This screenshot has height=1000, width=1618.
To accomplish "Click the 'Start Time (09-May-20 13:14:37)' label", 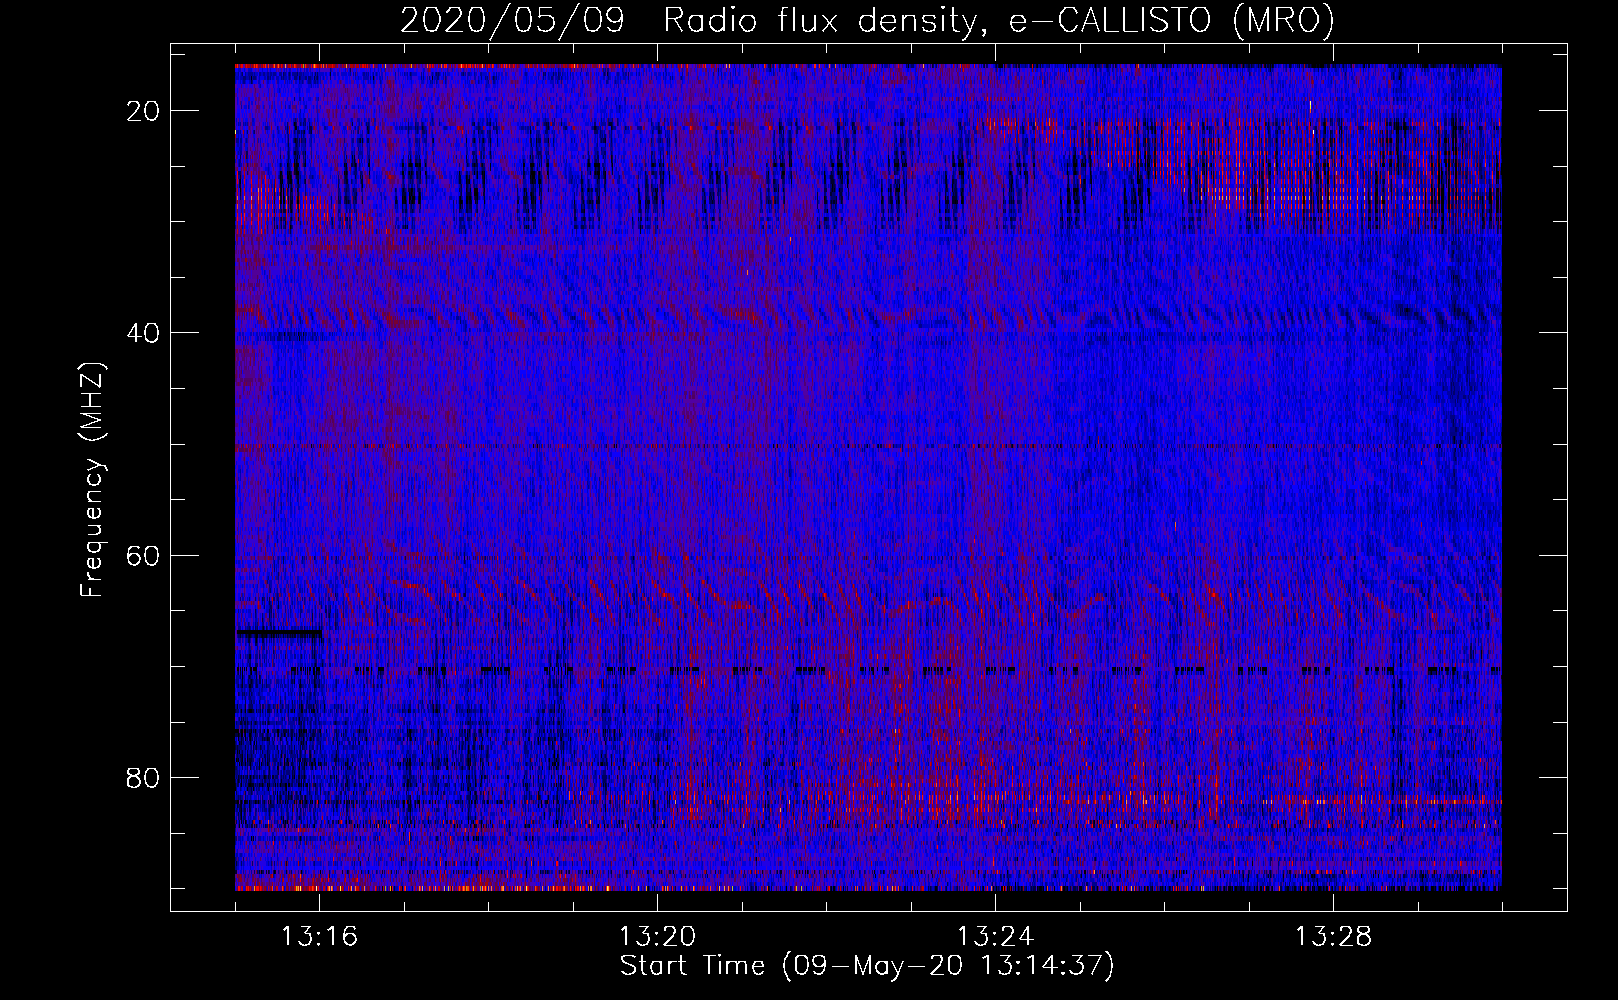I will coord(867,966).
